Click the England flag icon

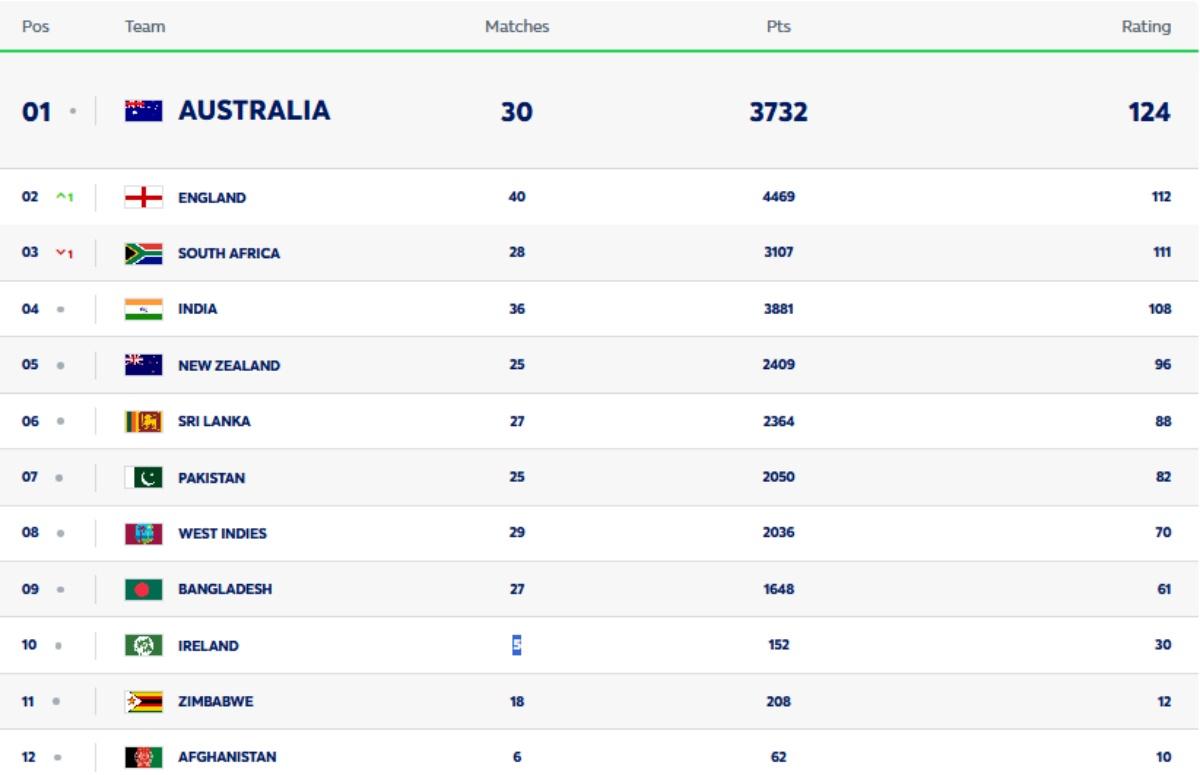[143, 197]
